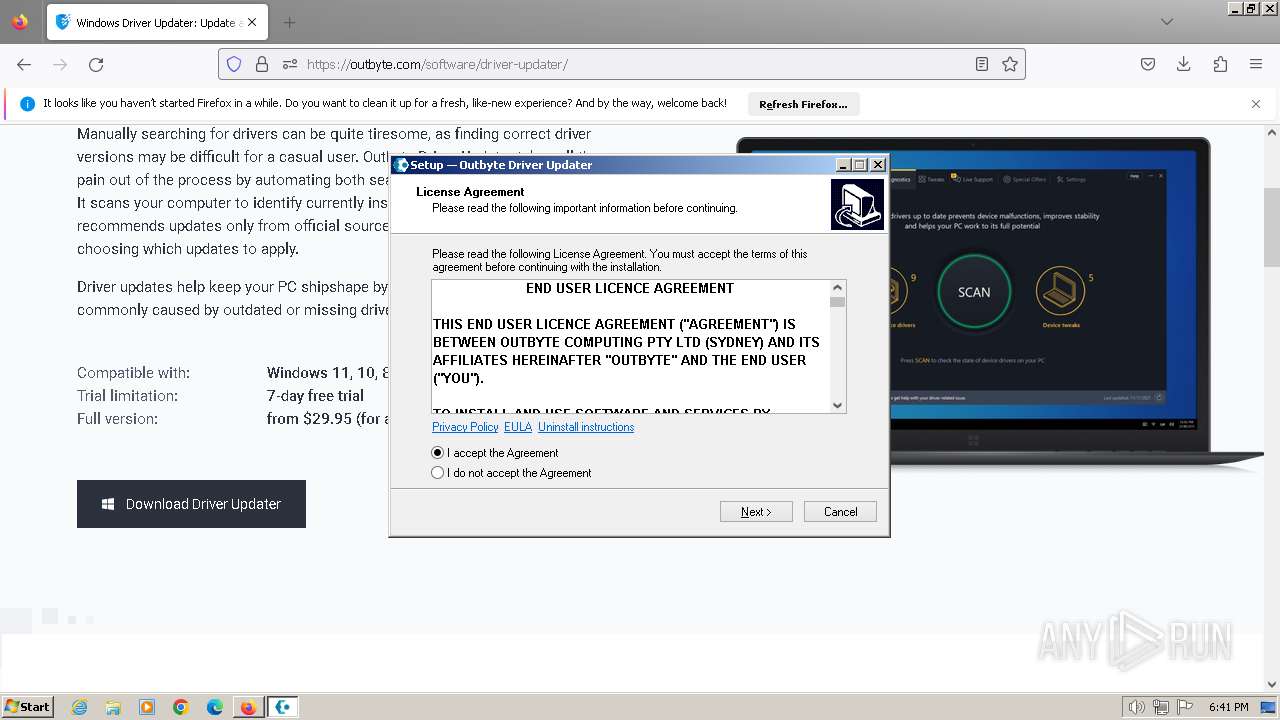Viewport: 1280px width, 720px height.
Task: Toggle reader view in the address bar
Action: point(982,64)
